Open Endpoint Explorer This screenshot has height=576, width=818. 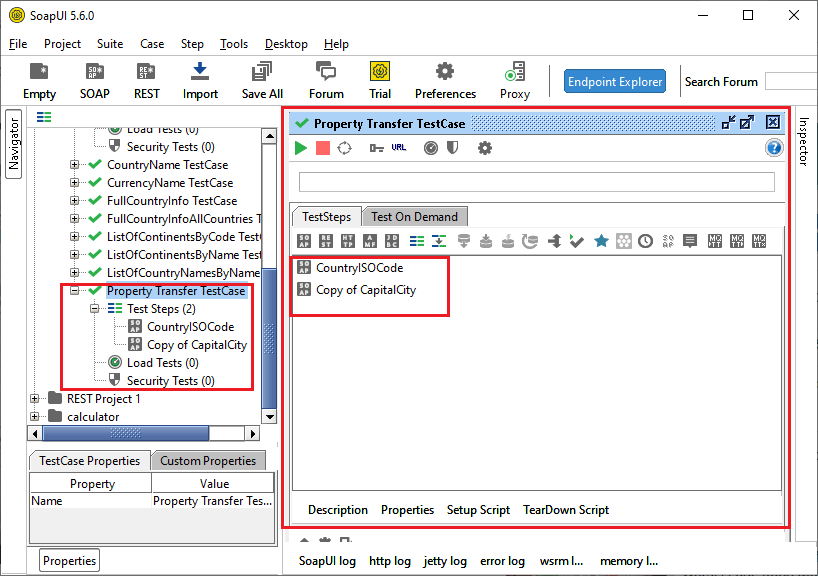pos(615,81)
